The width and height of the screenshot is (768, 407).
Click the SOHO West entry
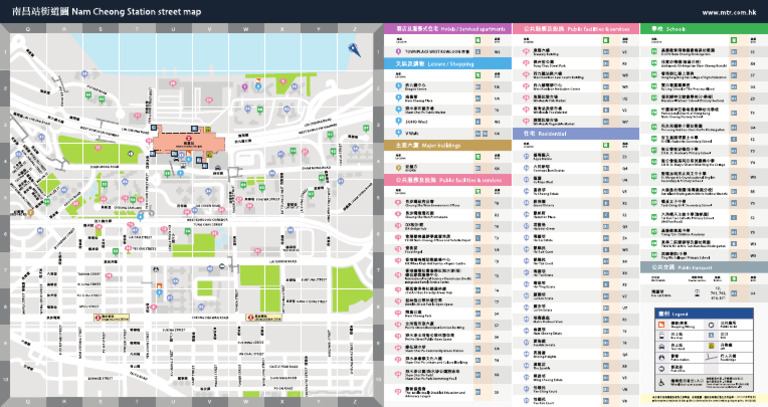[x=417, y=121]
